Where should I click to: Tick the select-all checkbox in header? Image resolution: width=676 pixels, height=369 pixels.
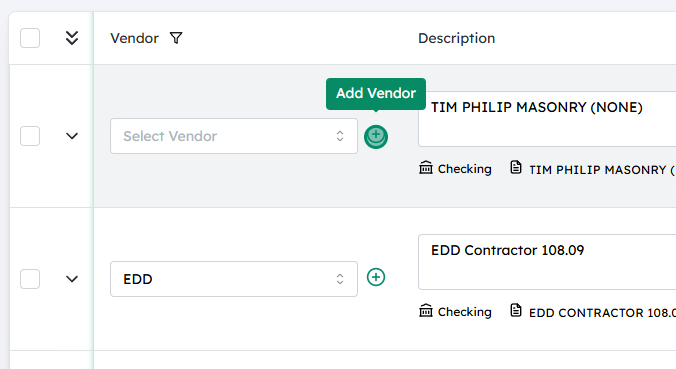(x=30, y=38)
